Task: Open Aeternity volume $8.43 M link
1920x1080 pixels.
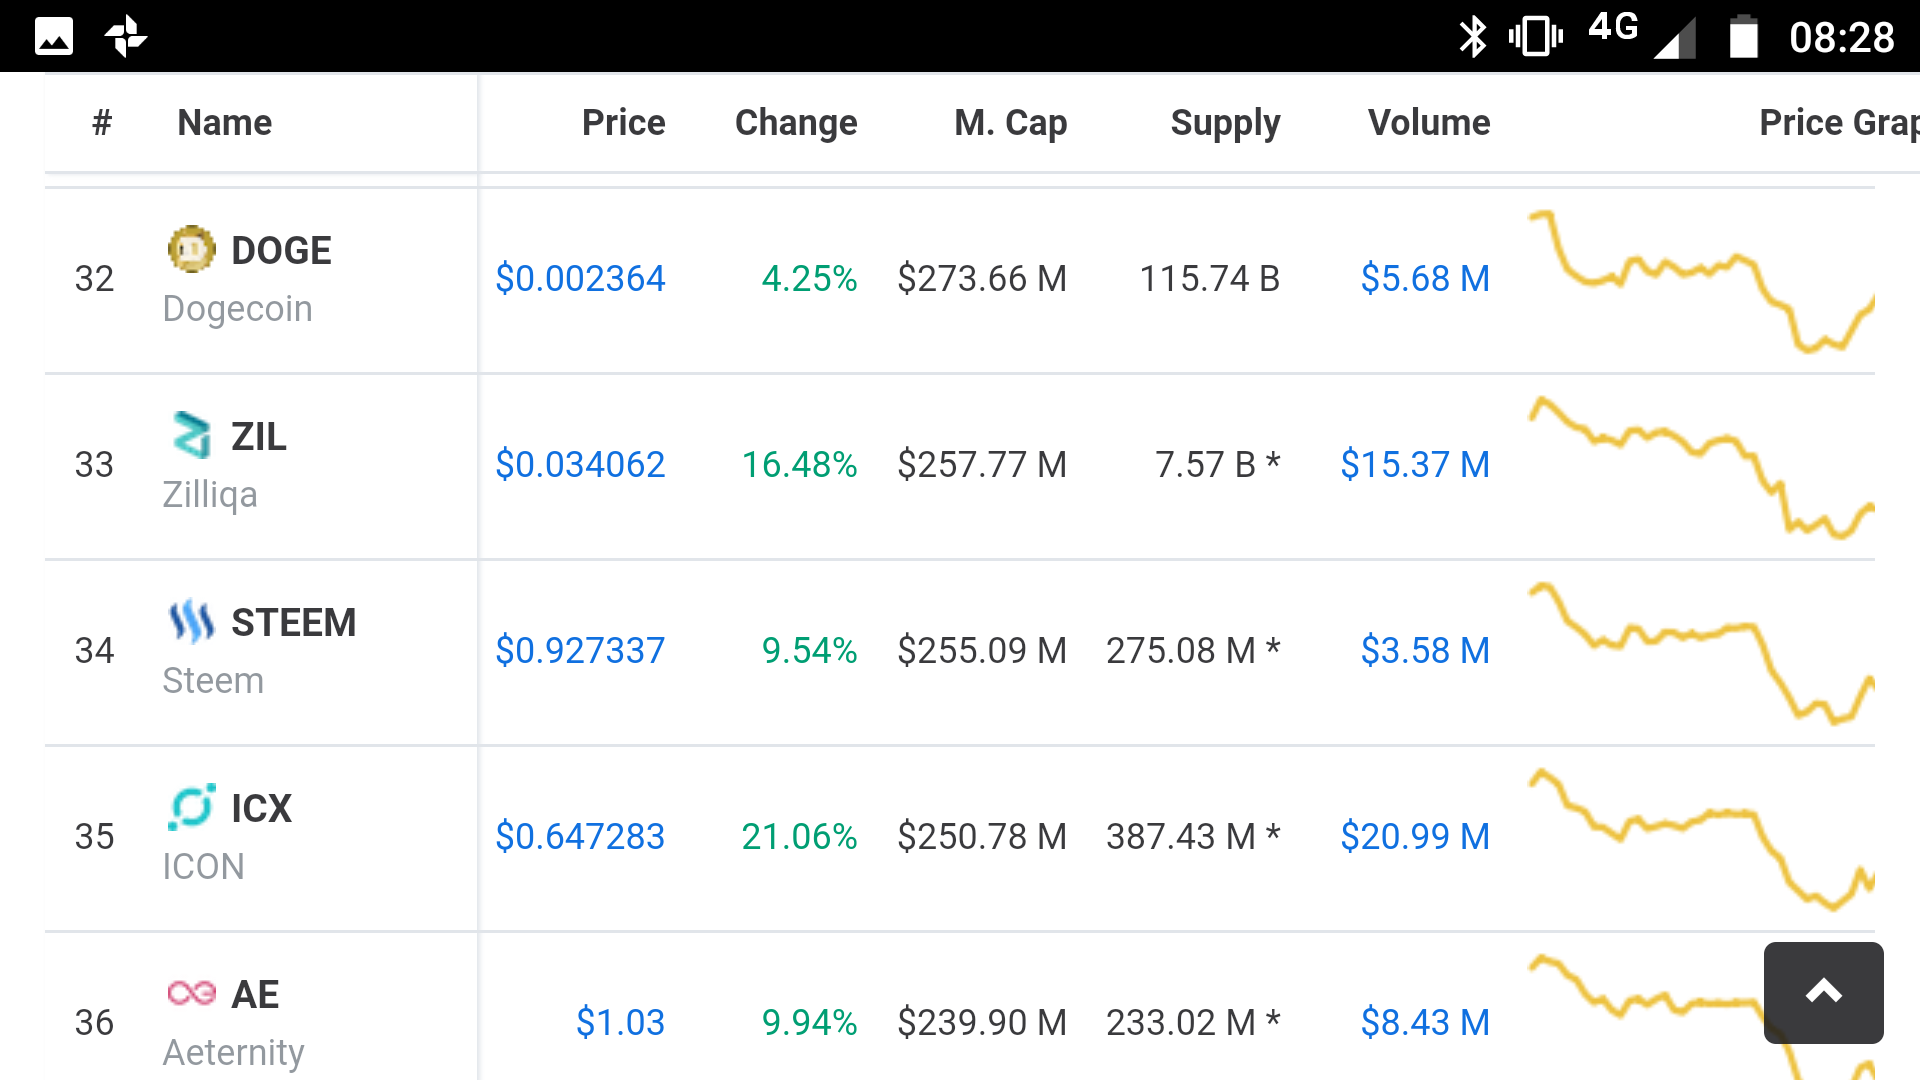Action: click(1425, 1022)
